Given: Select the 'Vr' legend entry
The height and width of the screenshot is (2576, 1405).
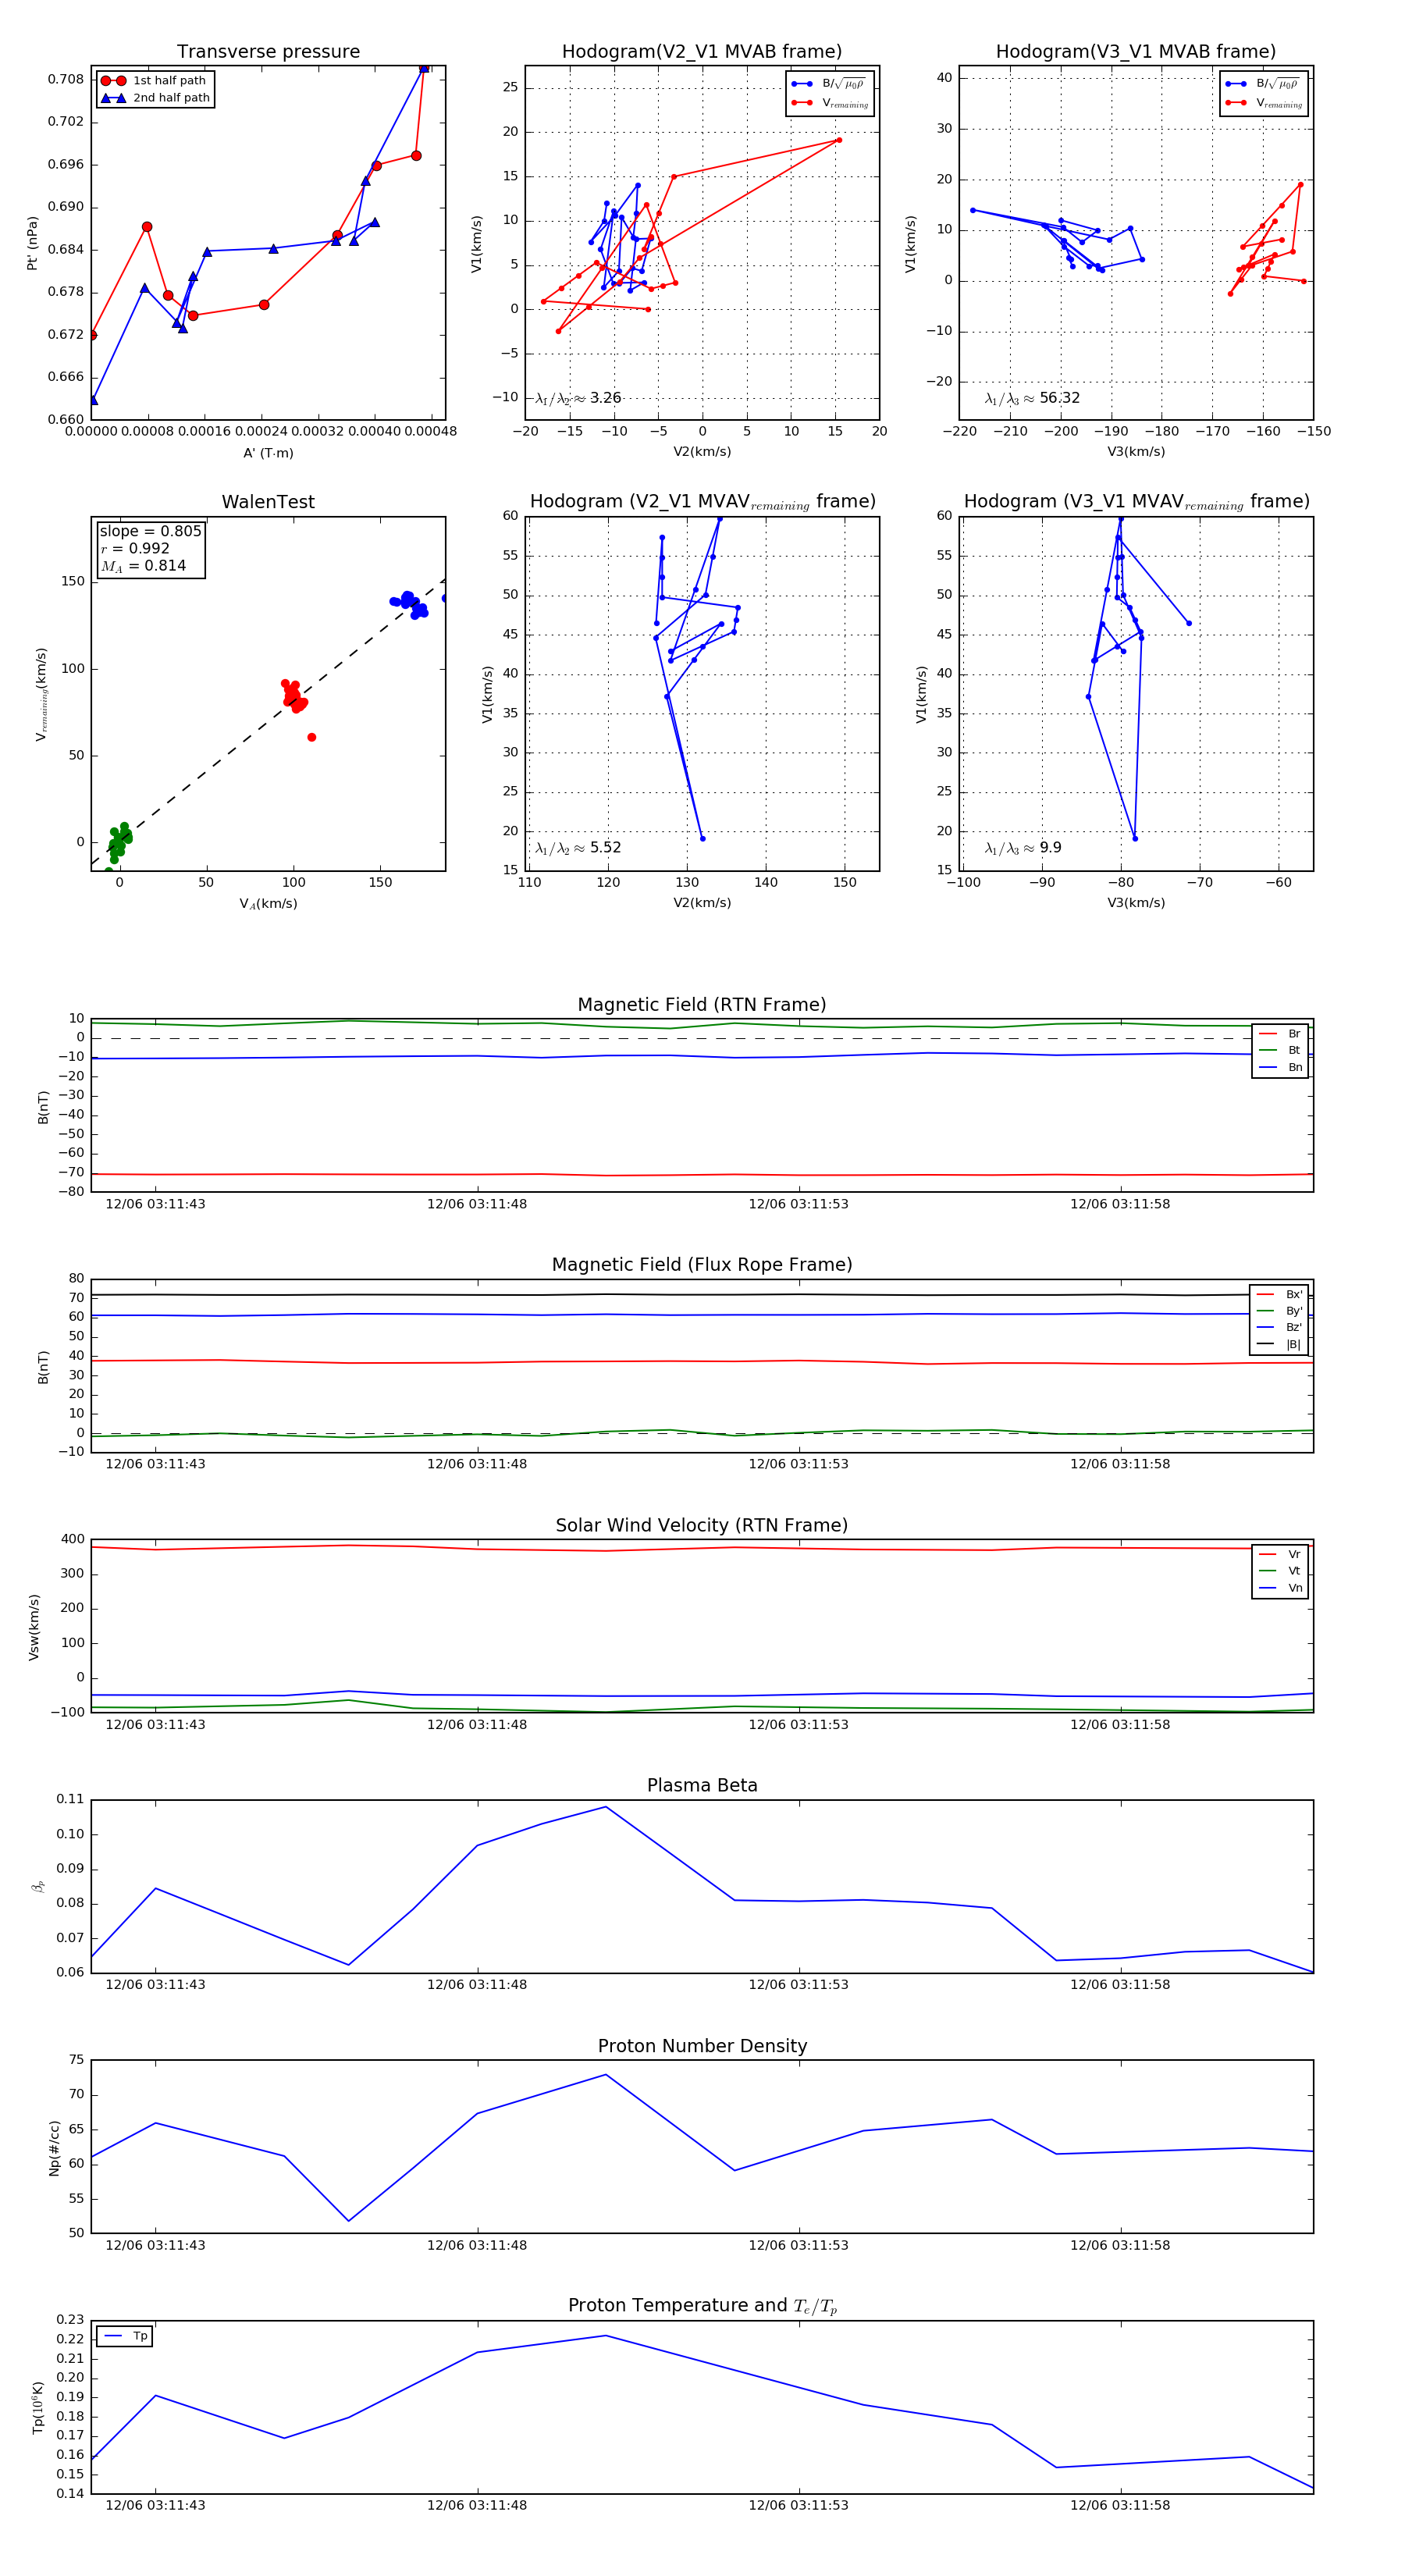Looking at the screenshot, I should coord(1280,1554).
